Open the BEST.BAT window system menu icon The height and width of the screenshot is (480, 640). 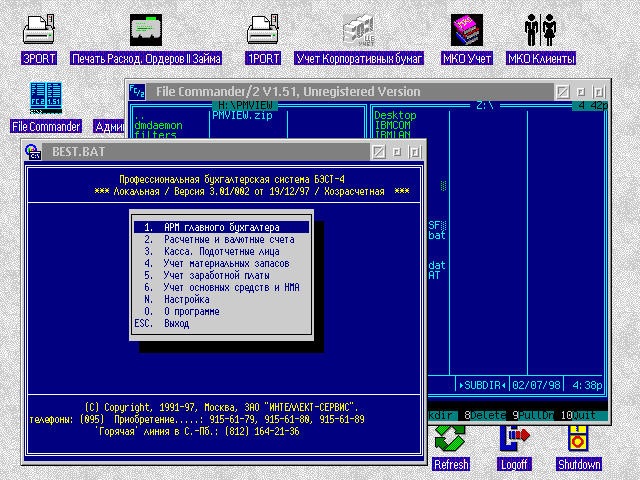point(33,152)
